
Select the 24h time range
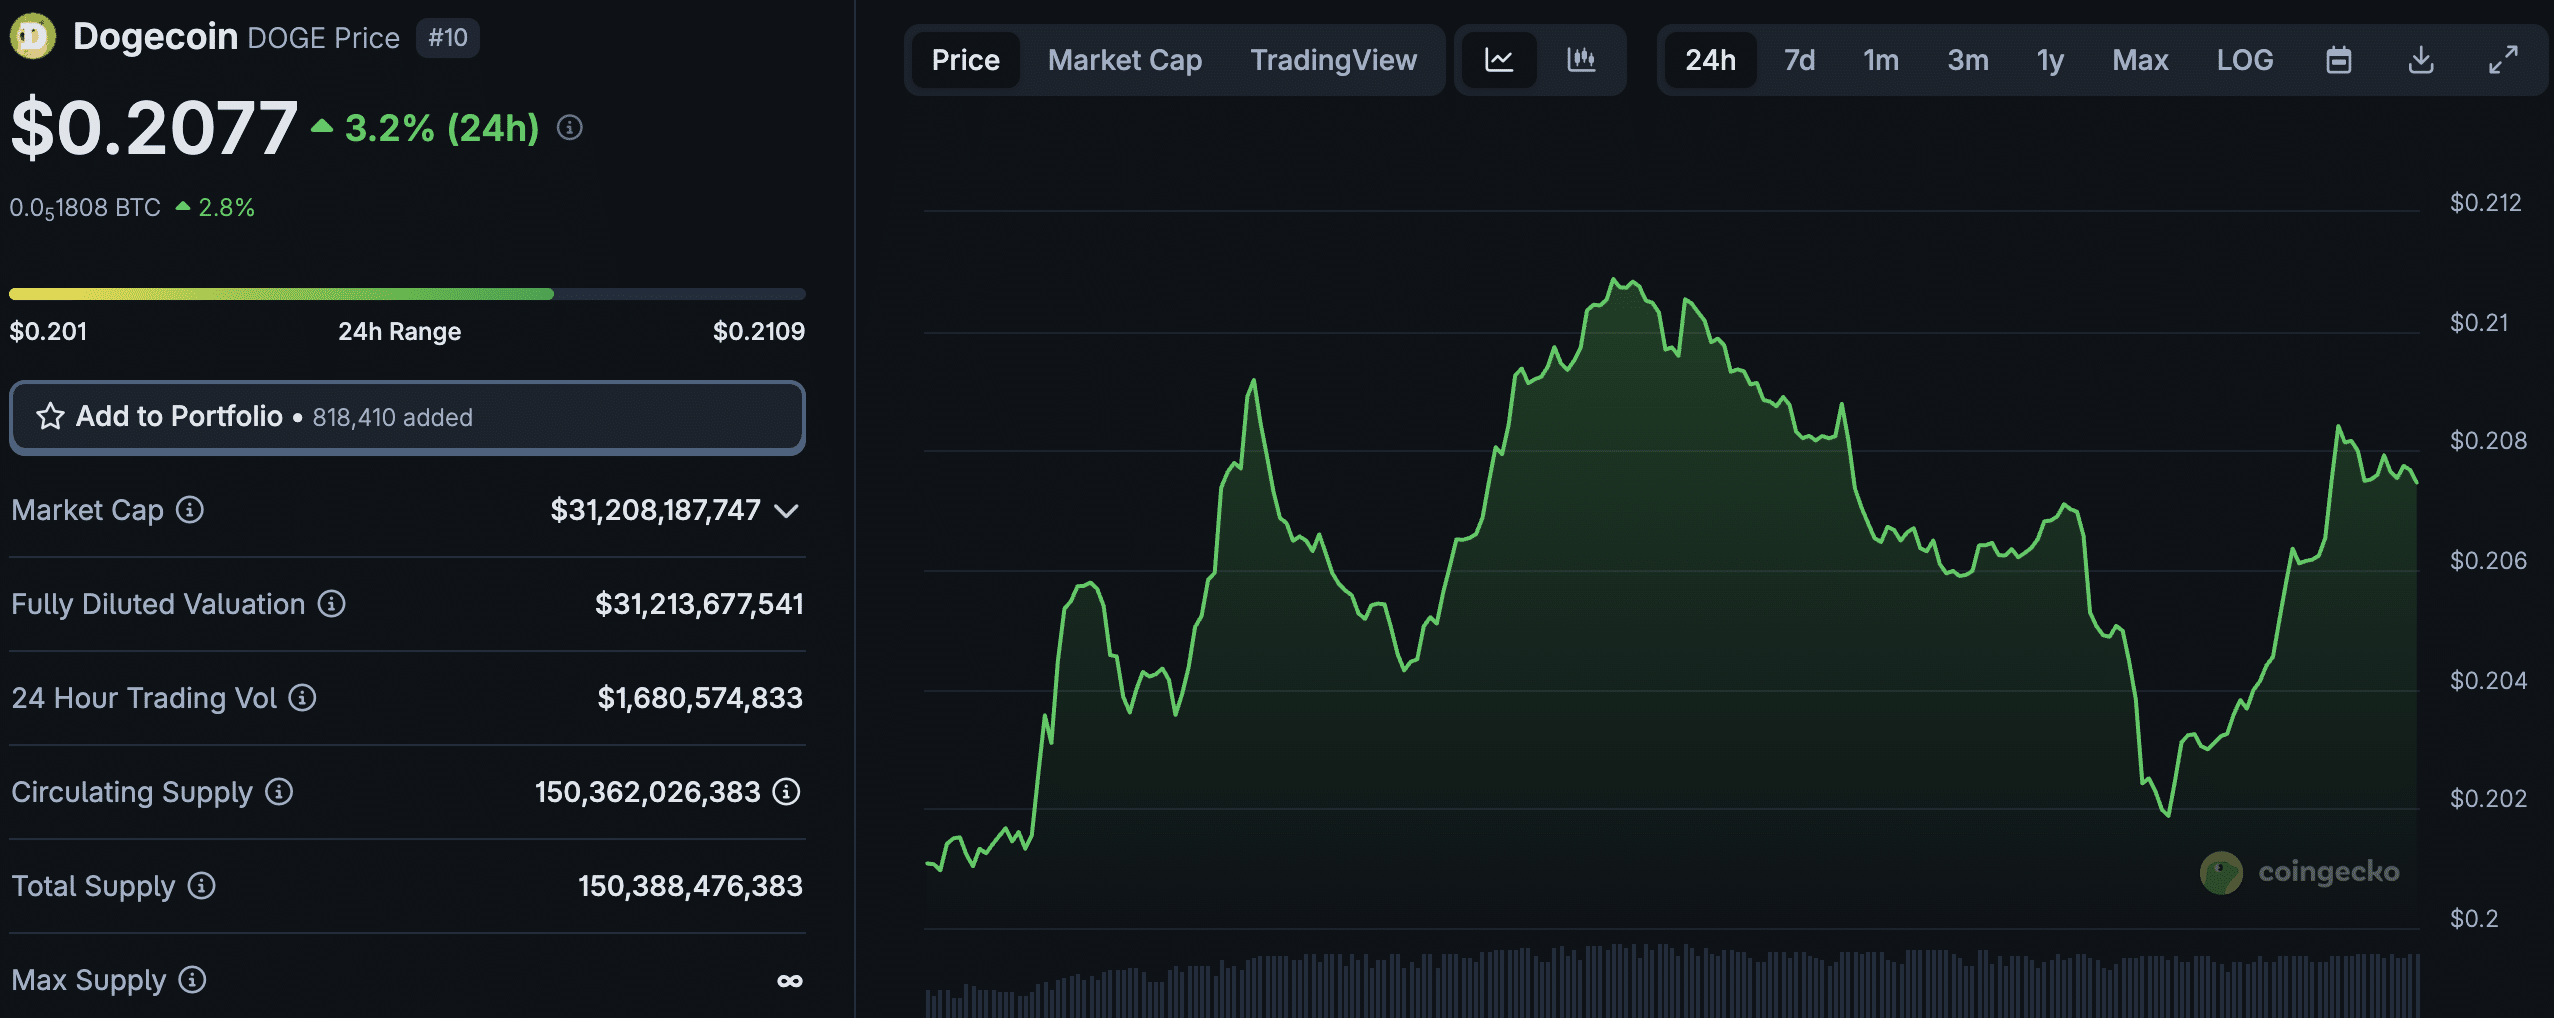(x=1710, y=60)
